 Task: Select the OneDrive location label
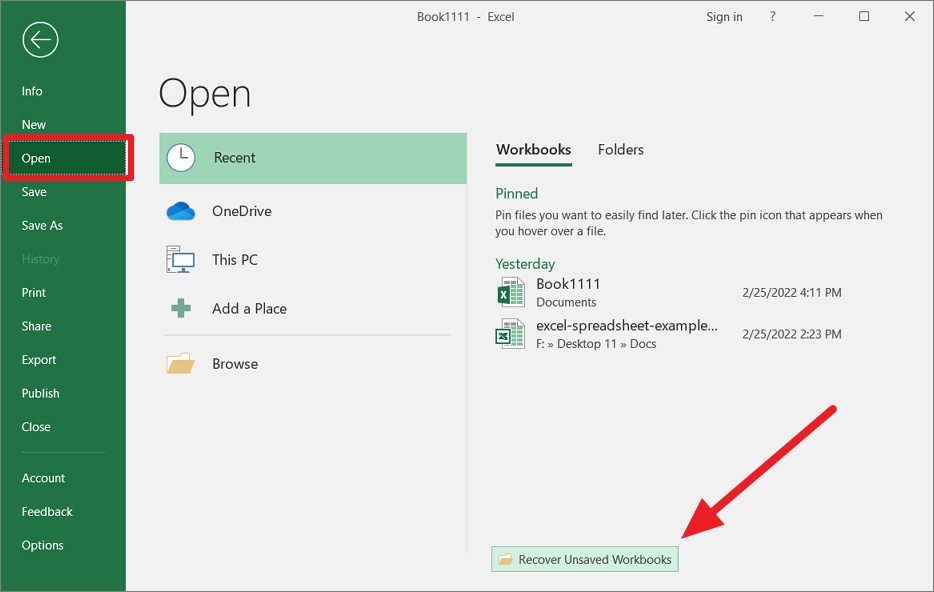pos(242,211)
